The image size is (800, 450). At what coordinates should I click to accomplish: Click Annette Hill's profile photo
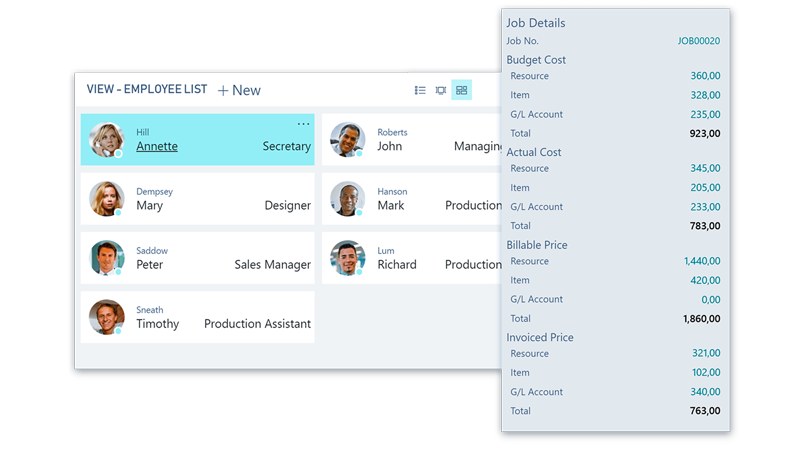point(106,140)
